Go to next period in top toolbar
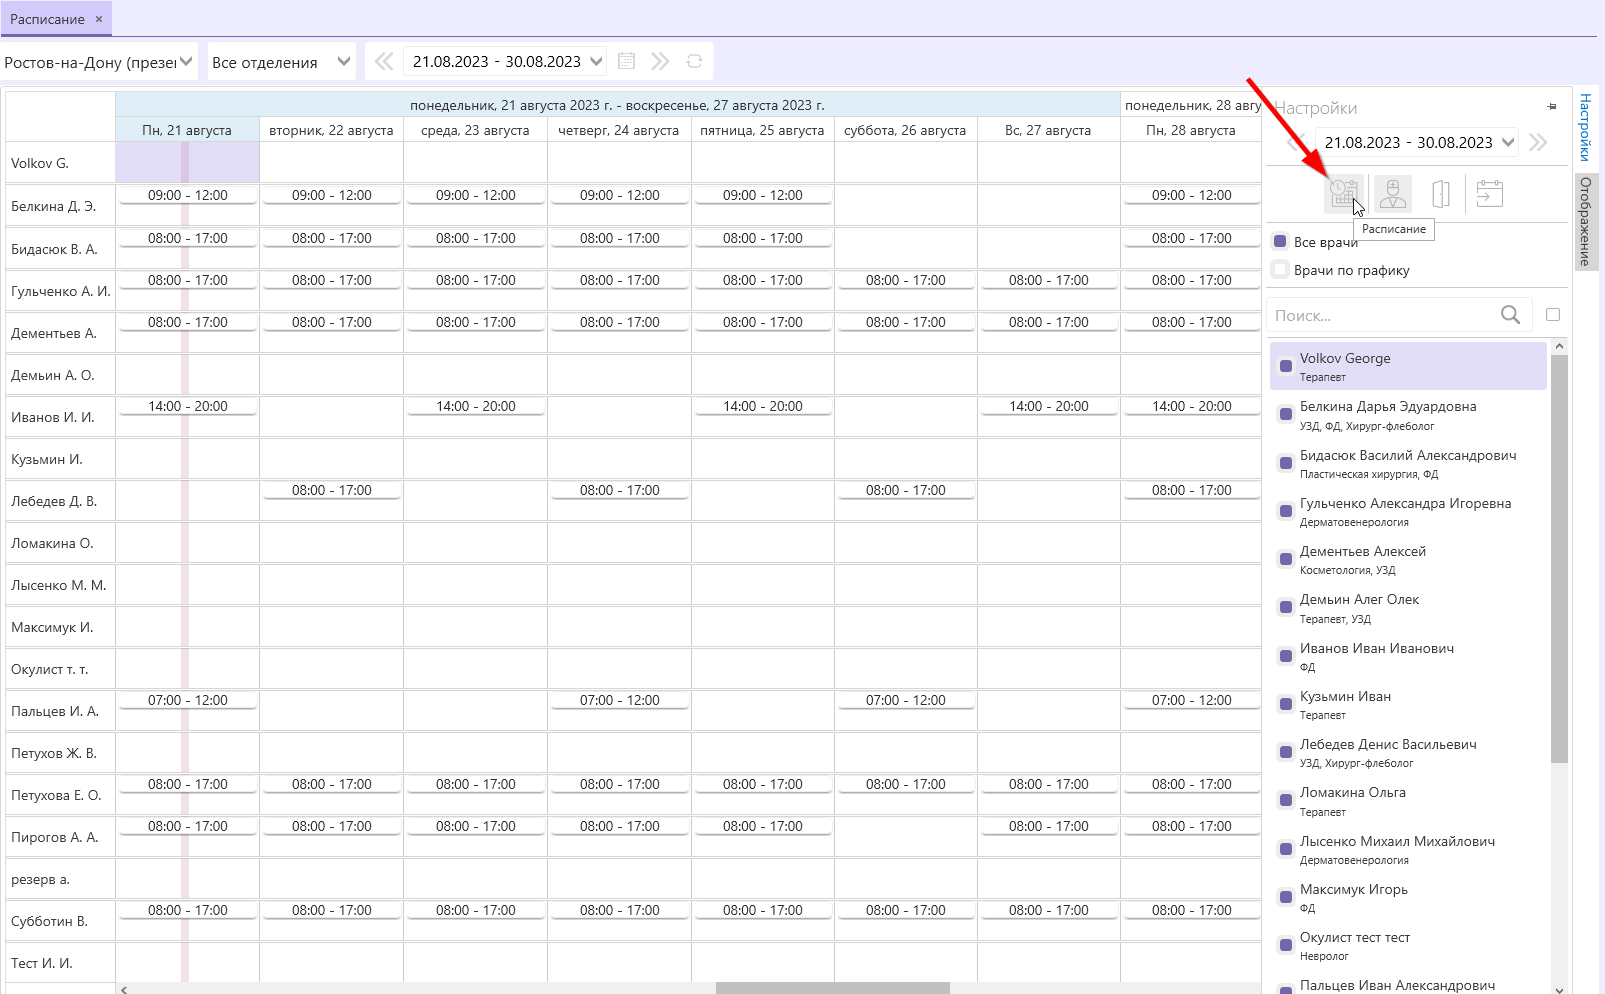Image resolution: width=1605 pixels, height=994 pixels. [660, 61]
